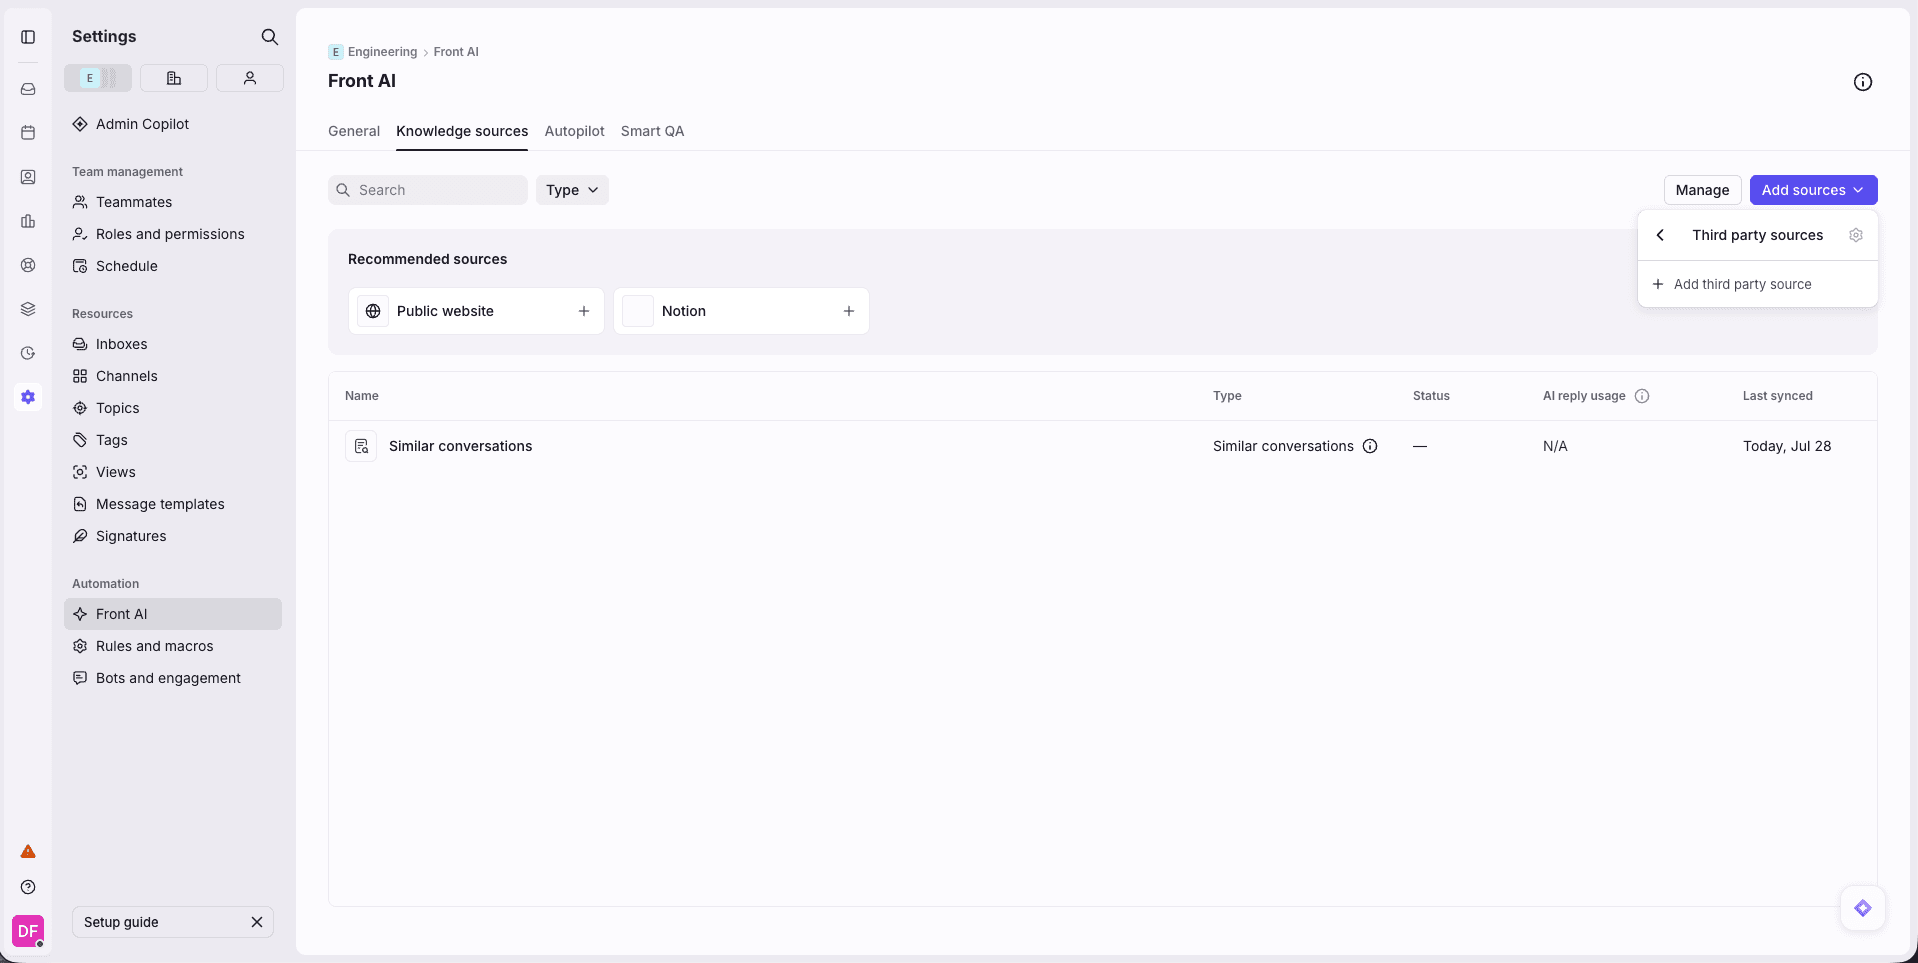Open Topics settings
This screenshot has width=1918, height=963.
(x=173, y=408)
